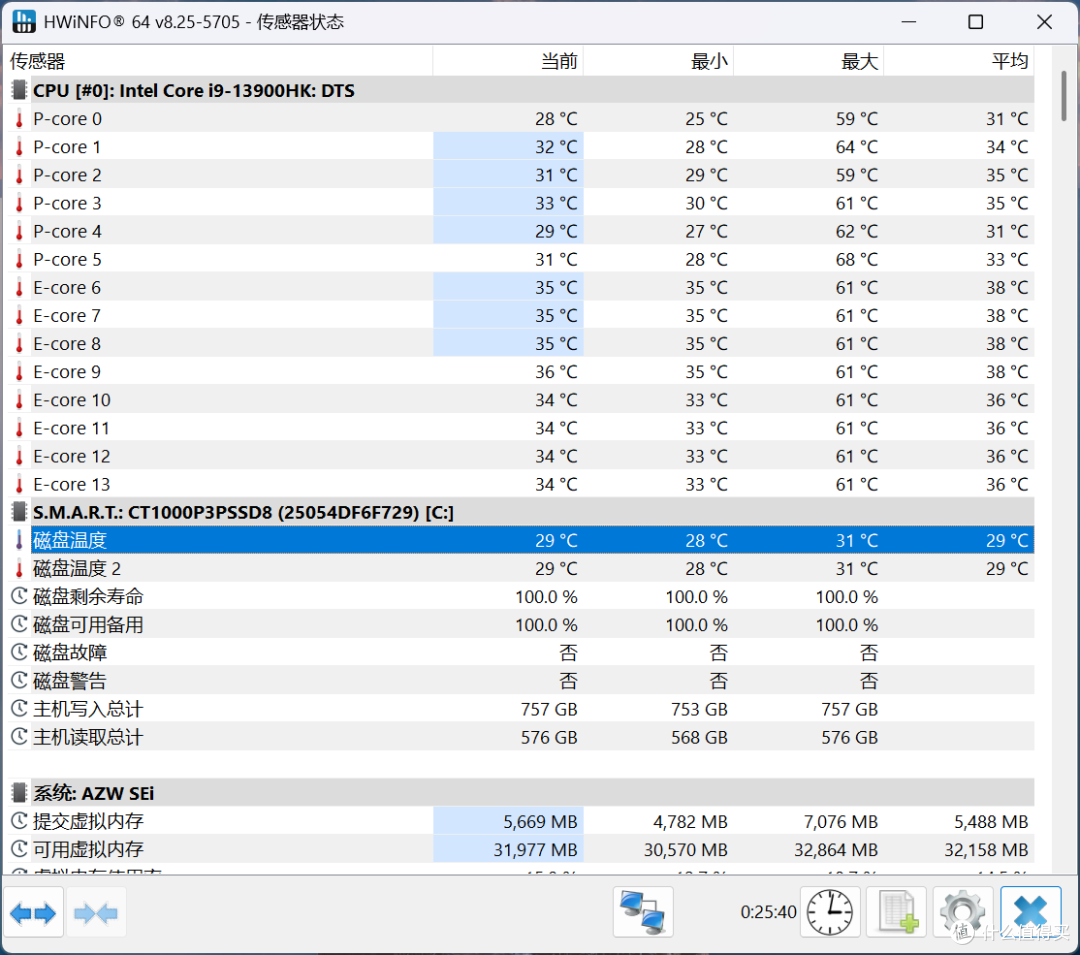
Task: Click the collapse columns inward arrows button
Action: [x=96, y=913]
